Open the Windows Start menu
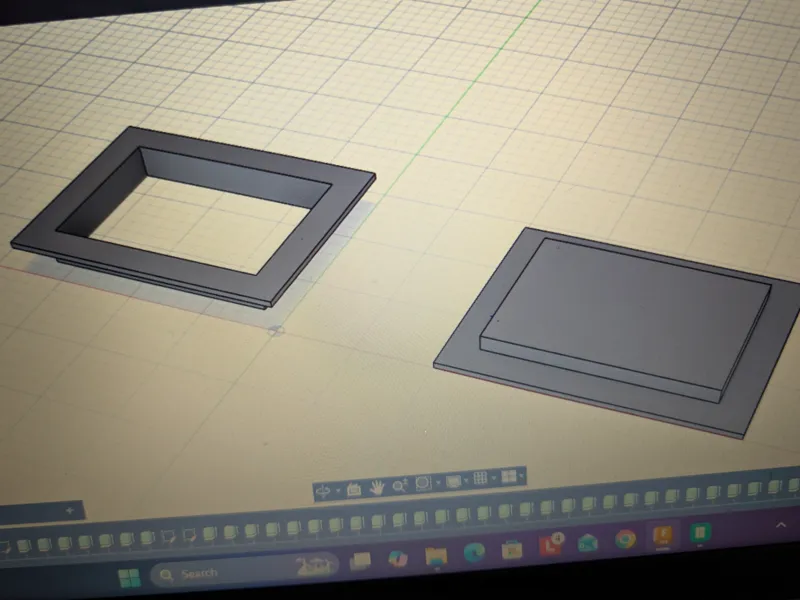The height and width of the screenshot is (600, 800). [x=129, y=577]
